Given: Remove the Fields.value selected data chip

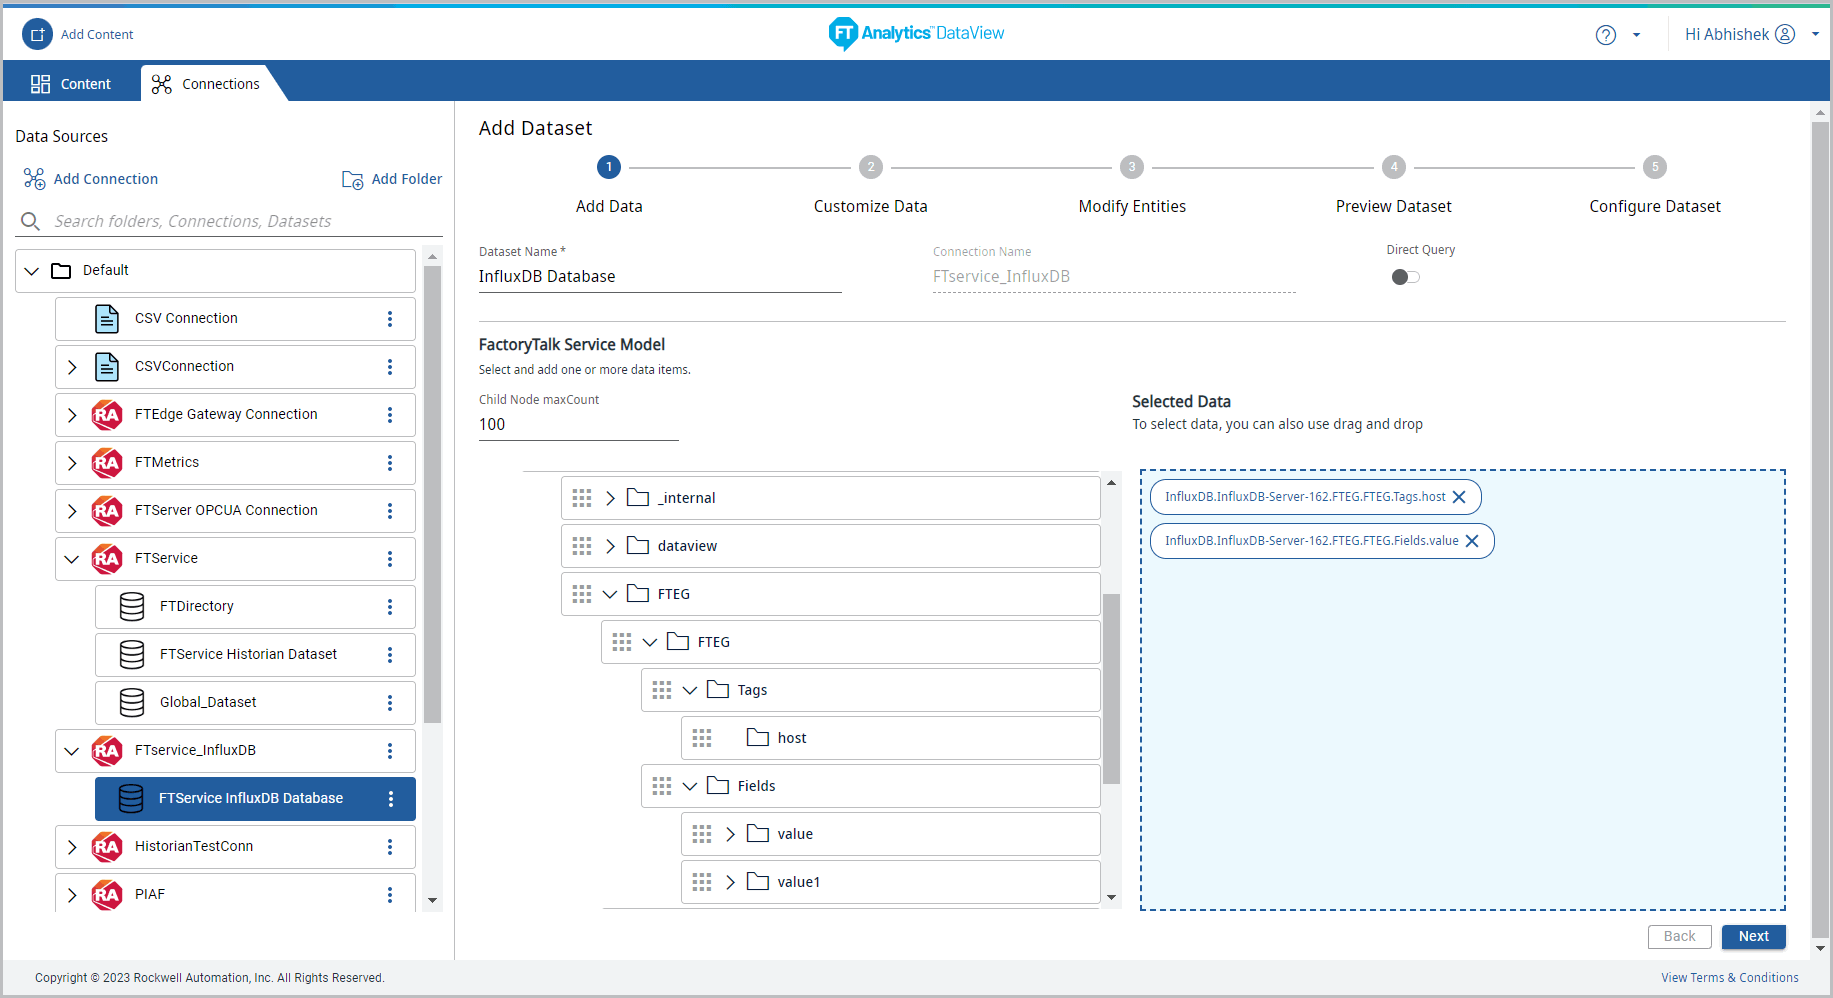Looking at the screenshot, I should pos(1472,541).
